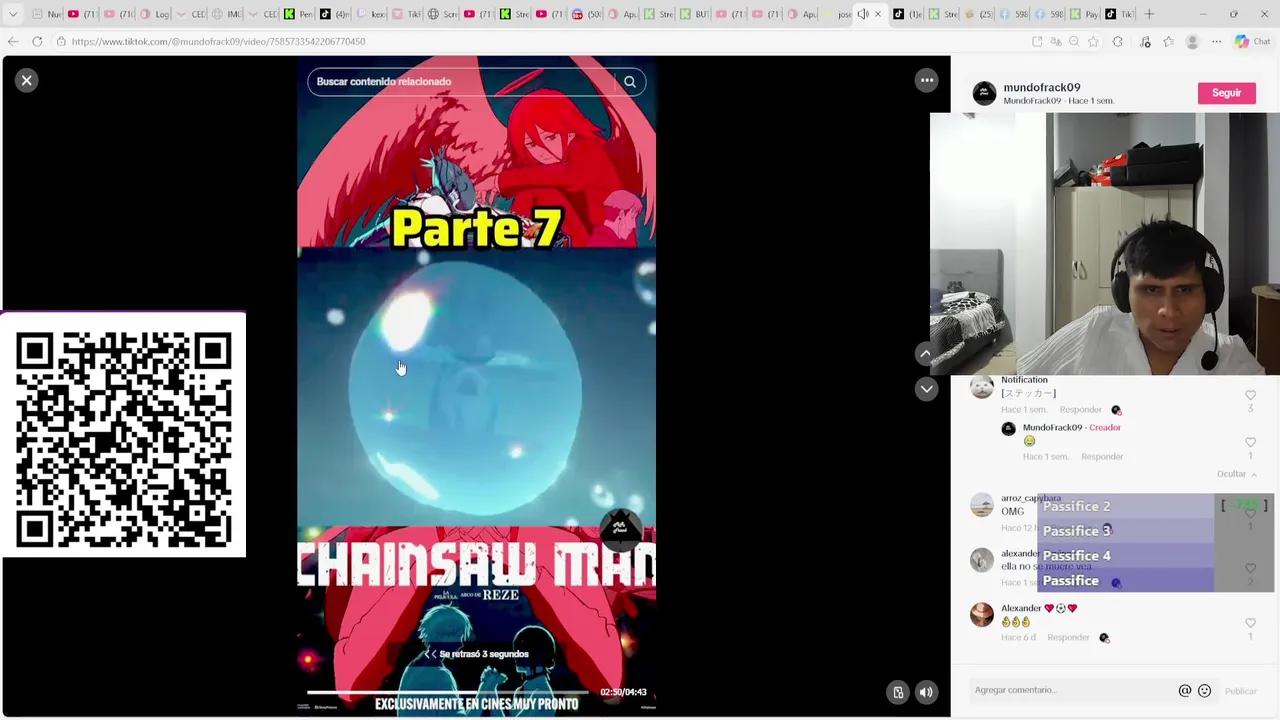Open Alexander commenter avatar
1280x720 pixels.
982,615
